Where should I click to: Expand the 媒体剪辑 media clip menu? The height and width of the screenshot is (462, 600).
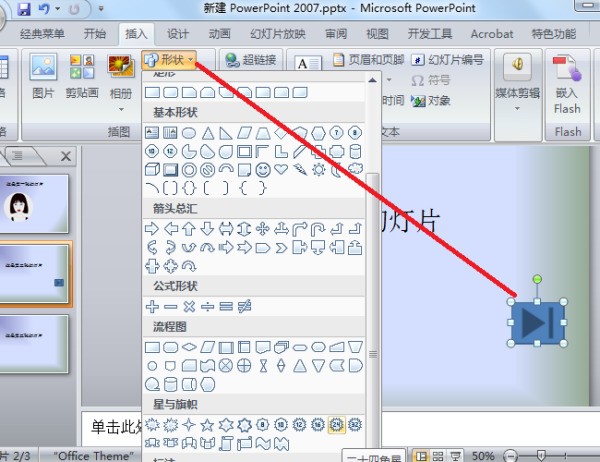pos(519,80)
